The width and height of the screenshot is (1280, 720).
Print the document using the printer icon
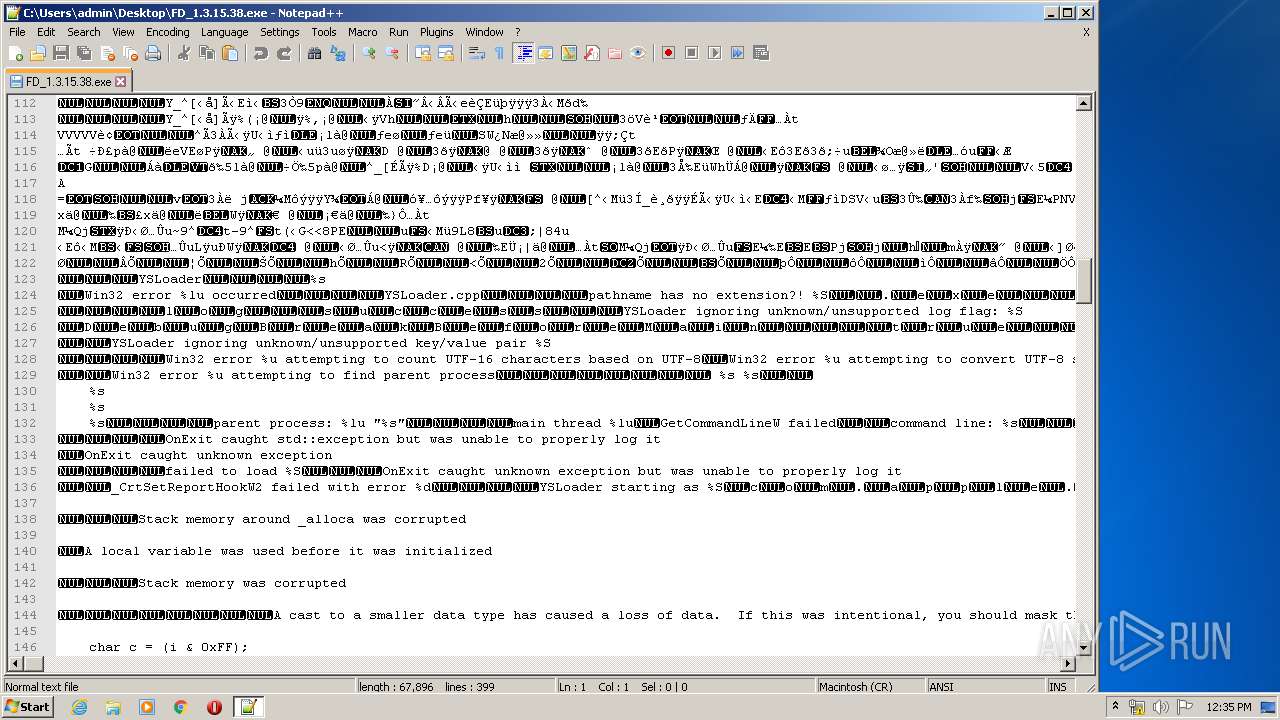coord(152,53)
